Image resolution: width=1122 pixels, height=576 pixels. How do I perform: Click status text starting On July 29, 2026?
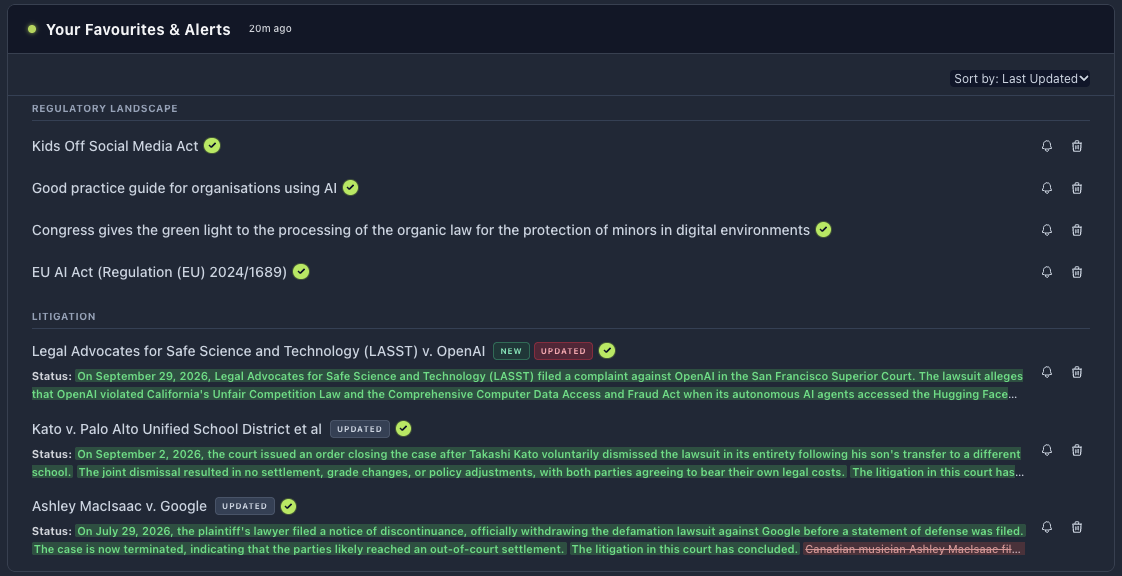point(529,540)
